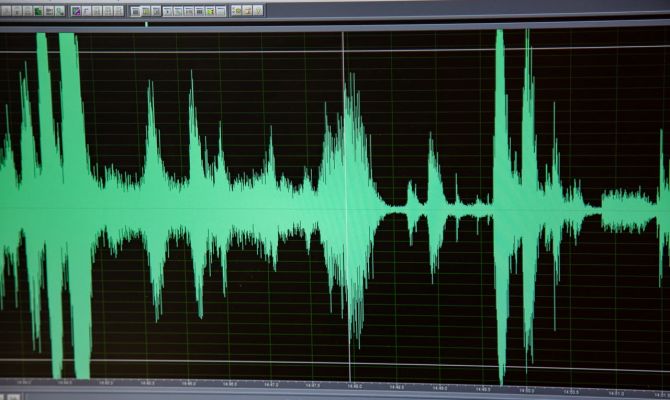The image size is (670, 400).
Task: Click the first icon in the top toolbar
Action: (x=6, y=11)
